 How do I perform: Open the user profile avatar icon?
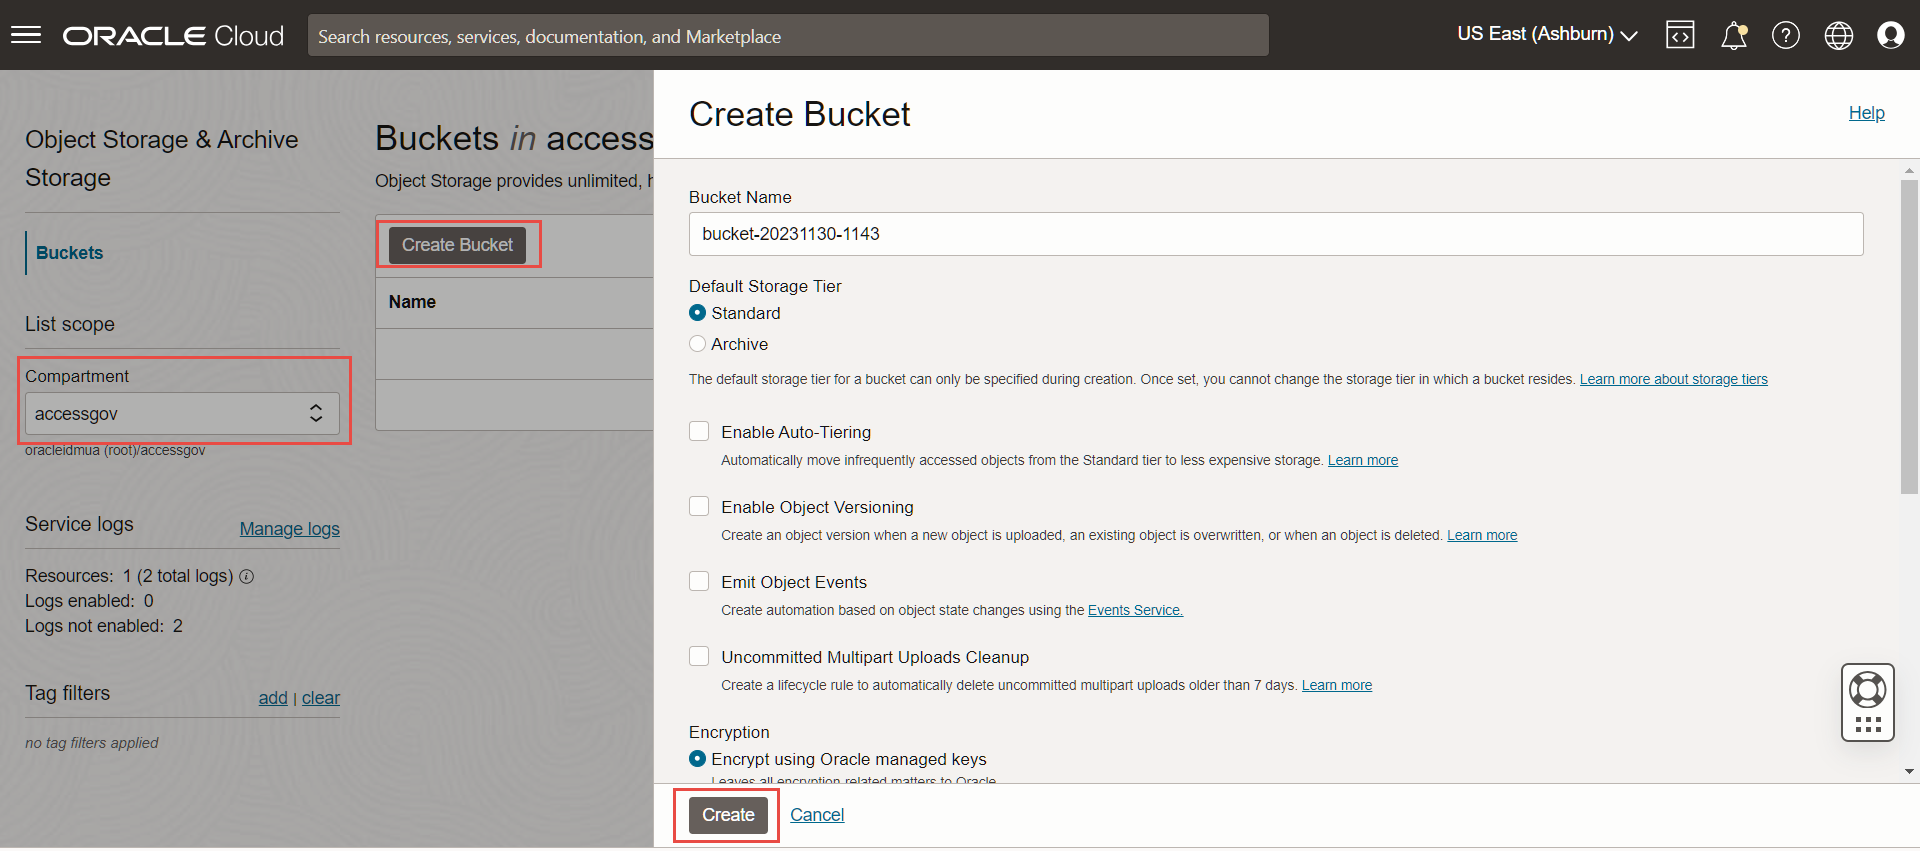pos(1890,35)
